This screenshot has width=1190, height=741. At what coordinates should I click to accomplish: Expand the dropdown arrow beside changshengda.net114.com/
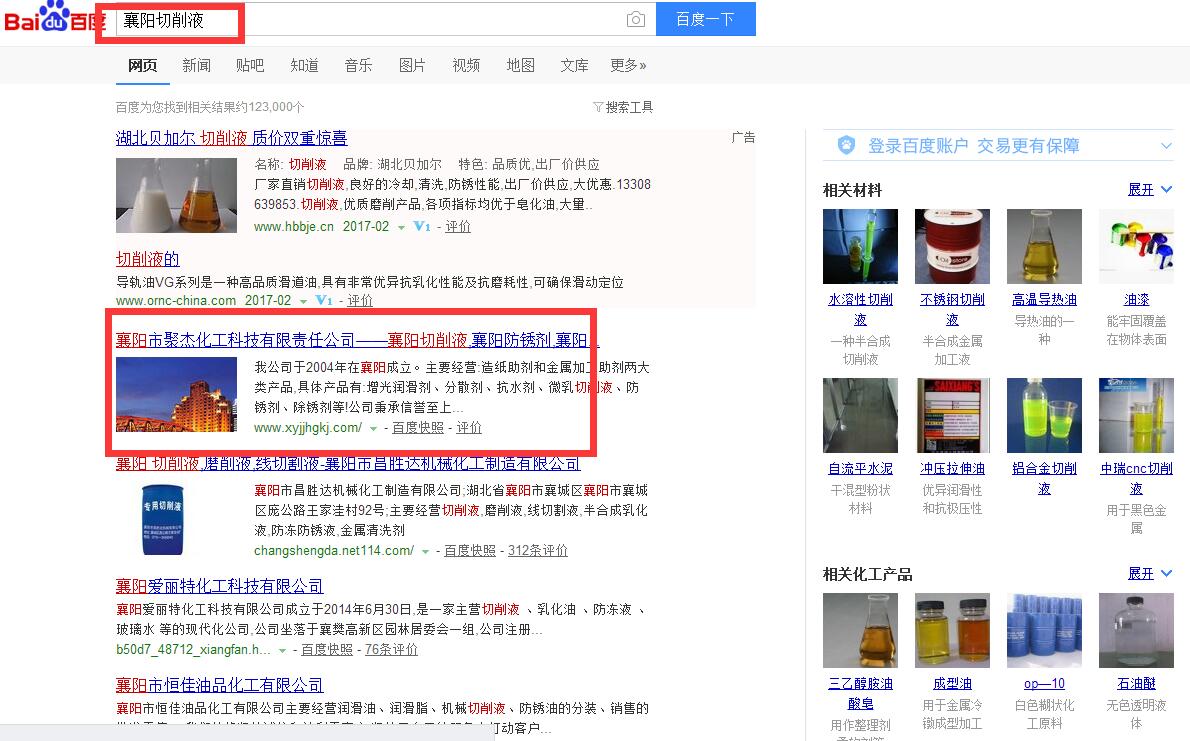click(426, 552)
